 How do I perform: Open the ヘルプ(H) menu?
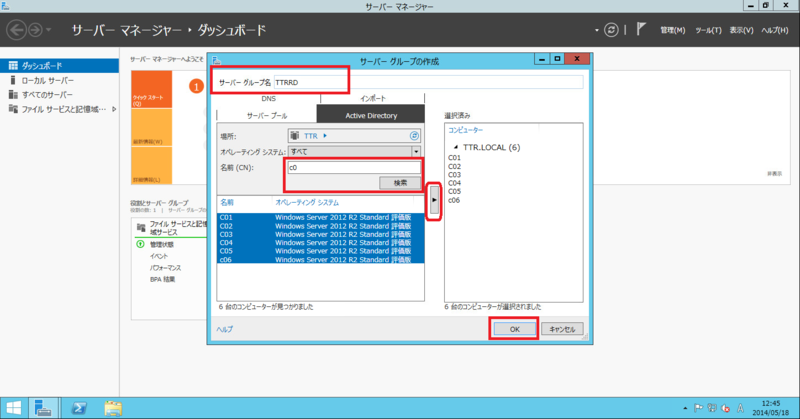click(774, 30)
